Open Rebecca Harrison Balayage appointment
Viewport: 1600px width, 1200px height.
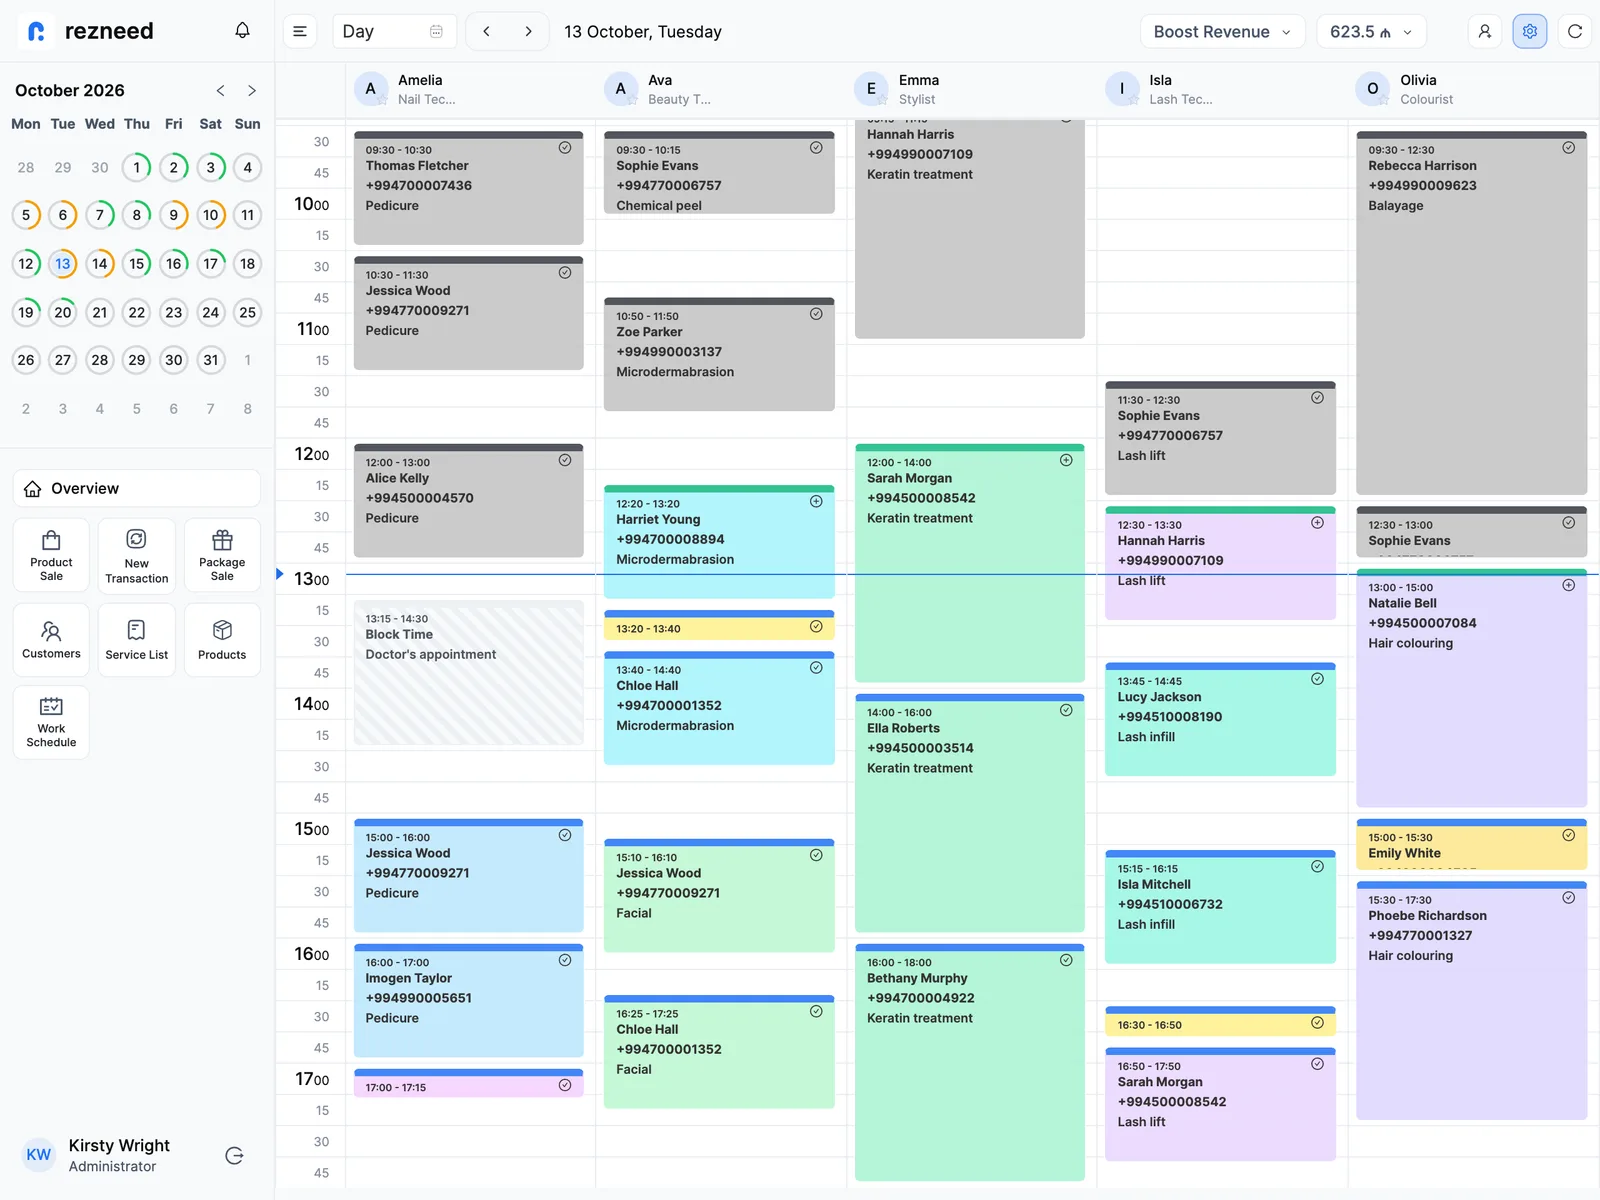pyautogui.click(x=1471, y=313)
